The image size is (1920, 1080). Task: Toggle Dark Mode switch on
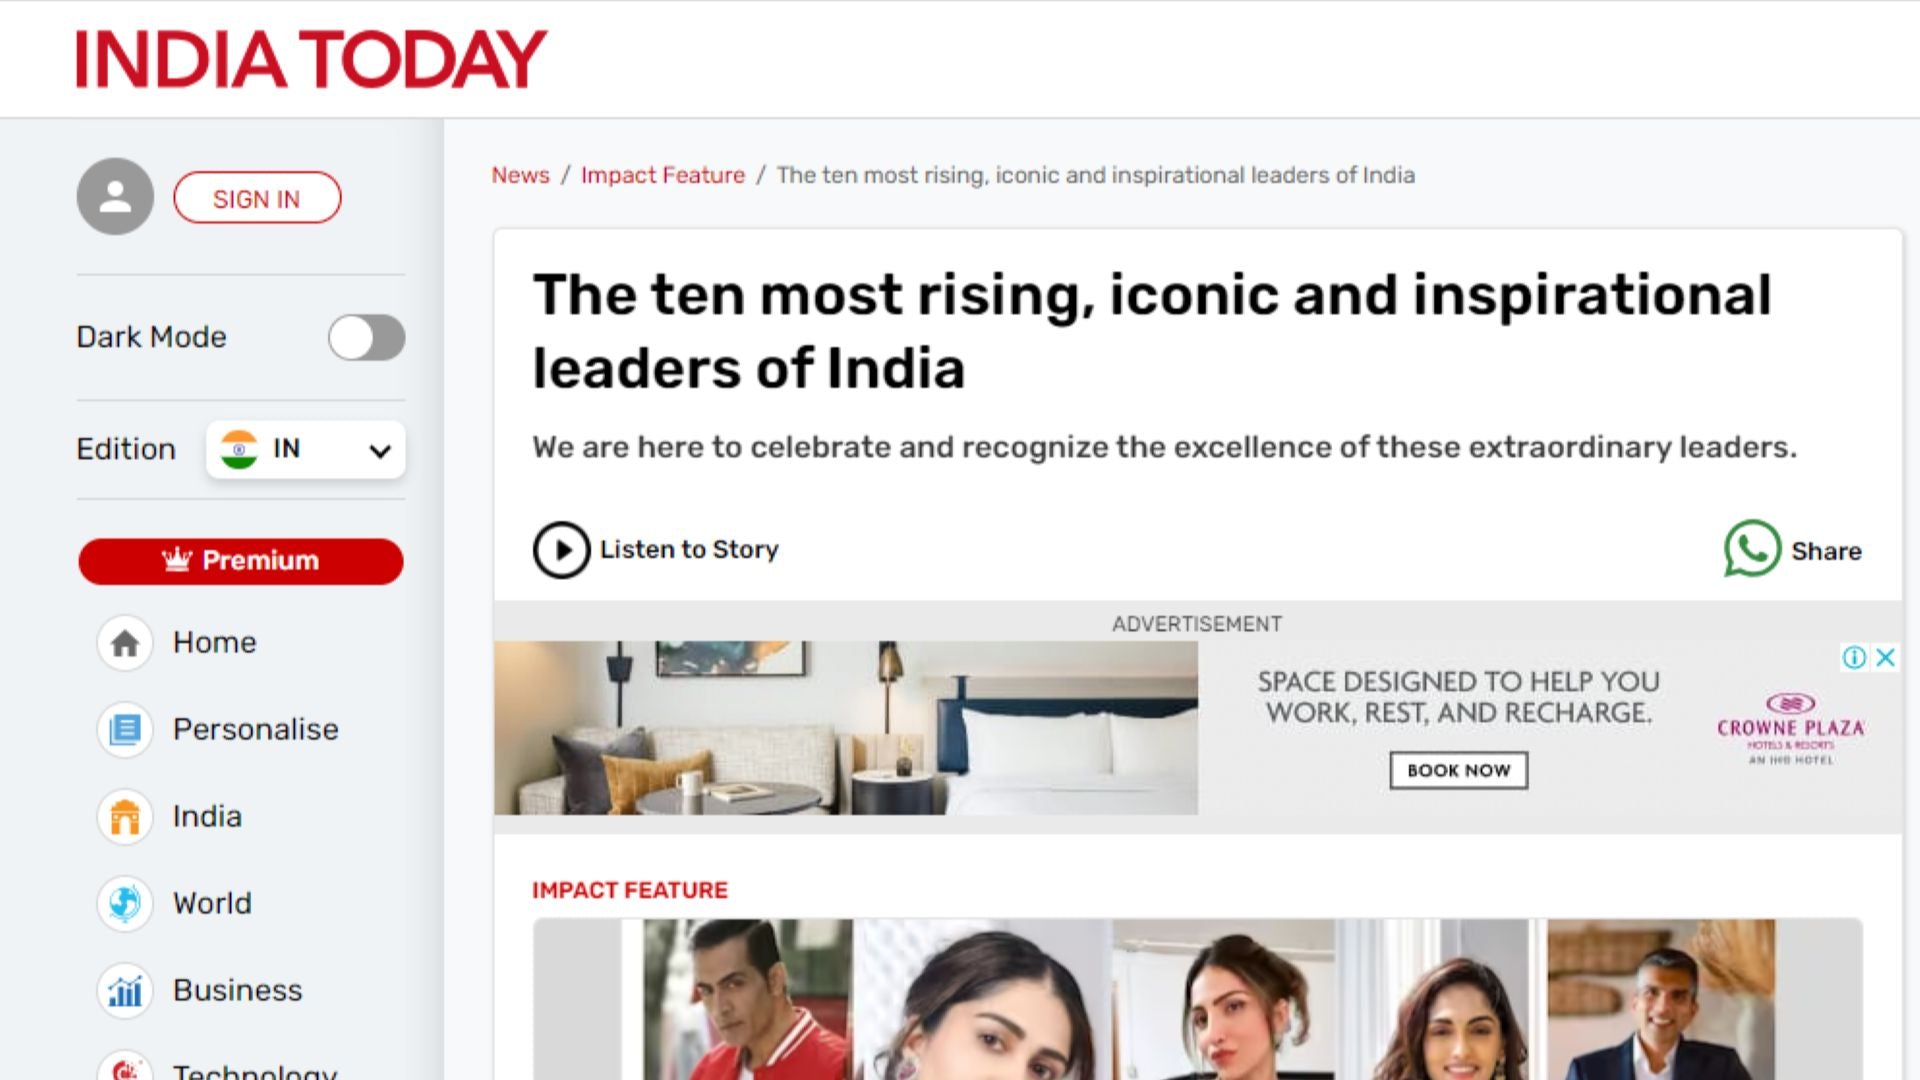(x=367, y=338)
